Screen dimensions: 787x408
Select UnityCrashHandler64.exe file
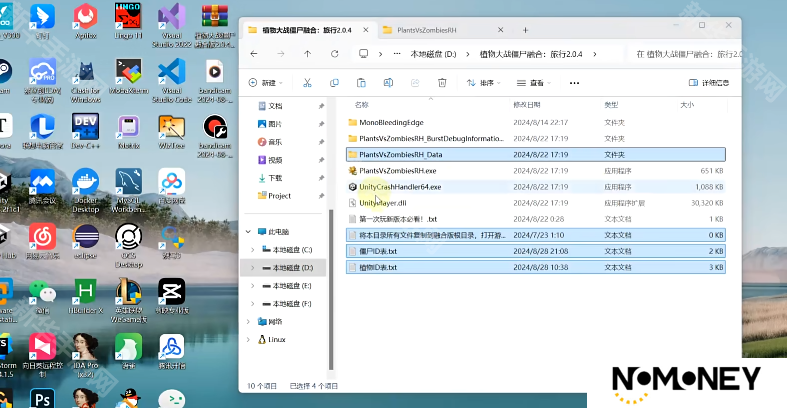536,187
